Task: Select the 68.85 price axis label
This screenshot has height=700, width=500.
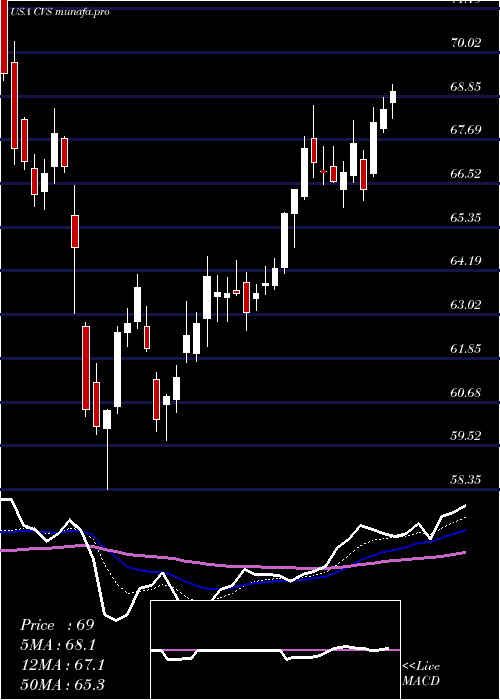Action: click(x=466, y=86)
